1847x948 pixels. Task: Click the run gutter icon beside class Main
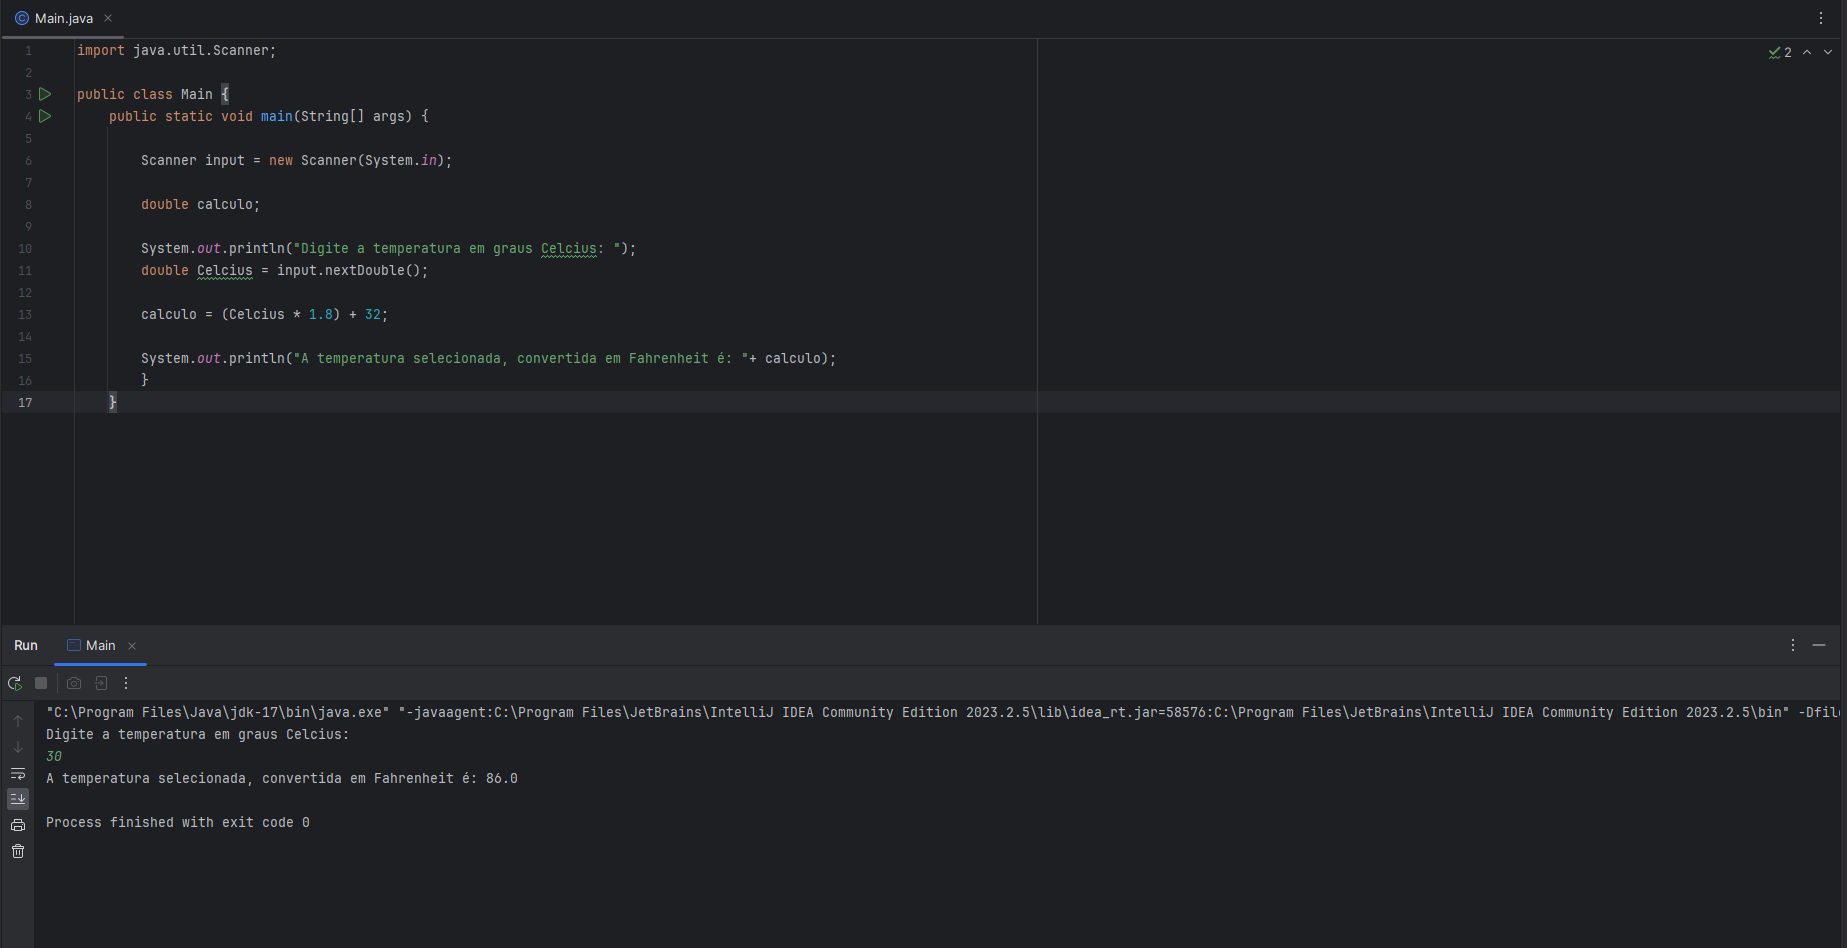click(x=45, y=94)
